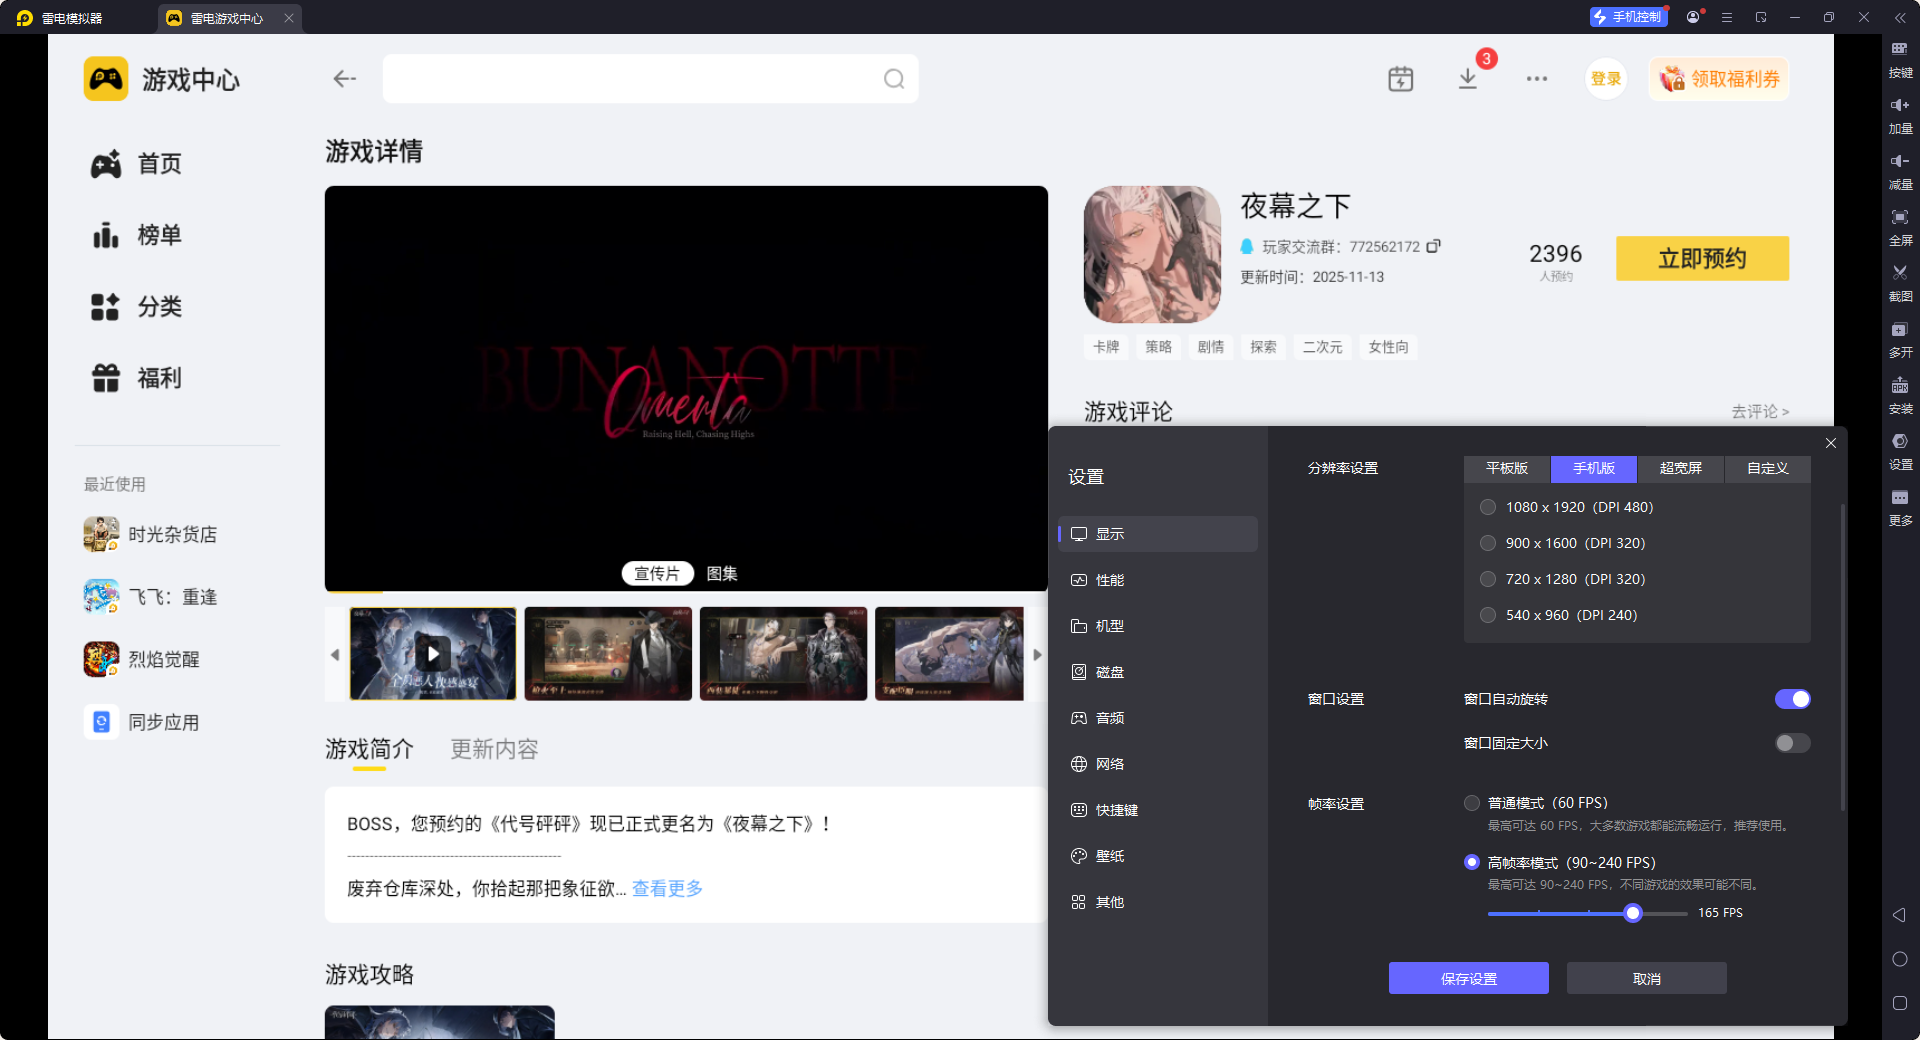This screenshot has height=1040, width=1920.
Task: Select the 音频 audio settings section
Action: click(1108, 717)
